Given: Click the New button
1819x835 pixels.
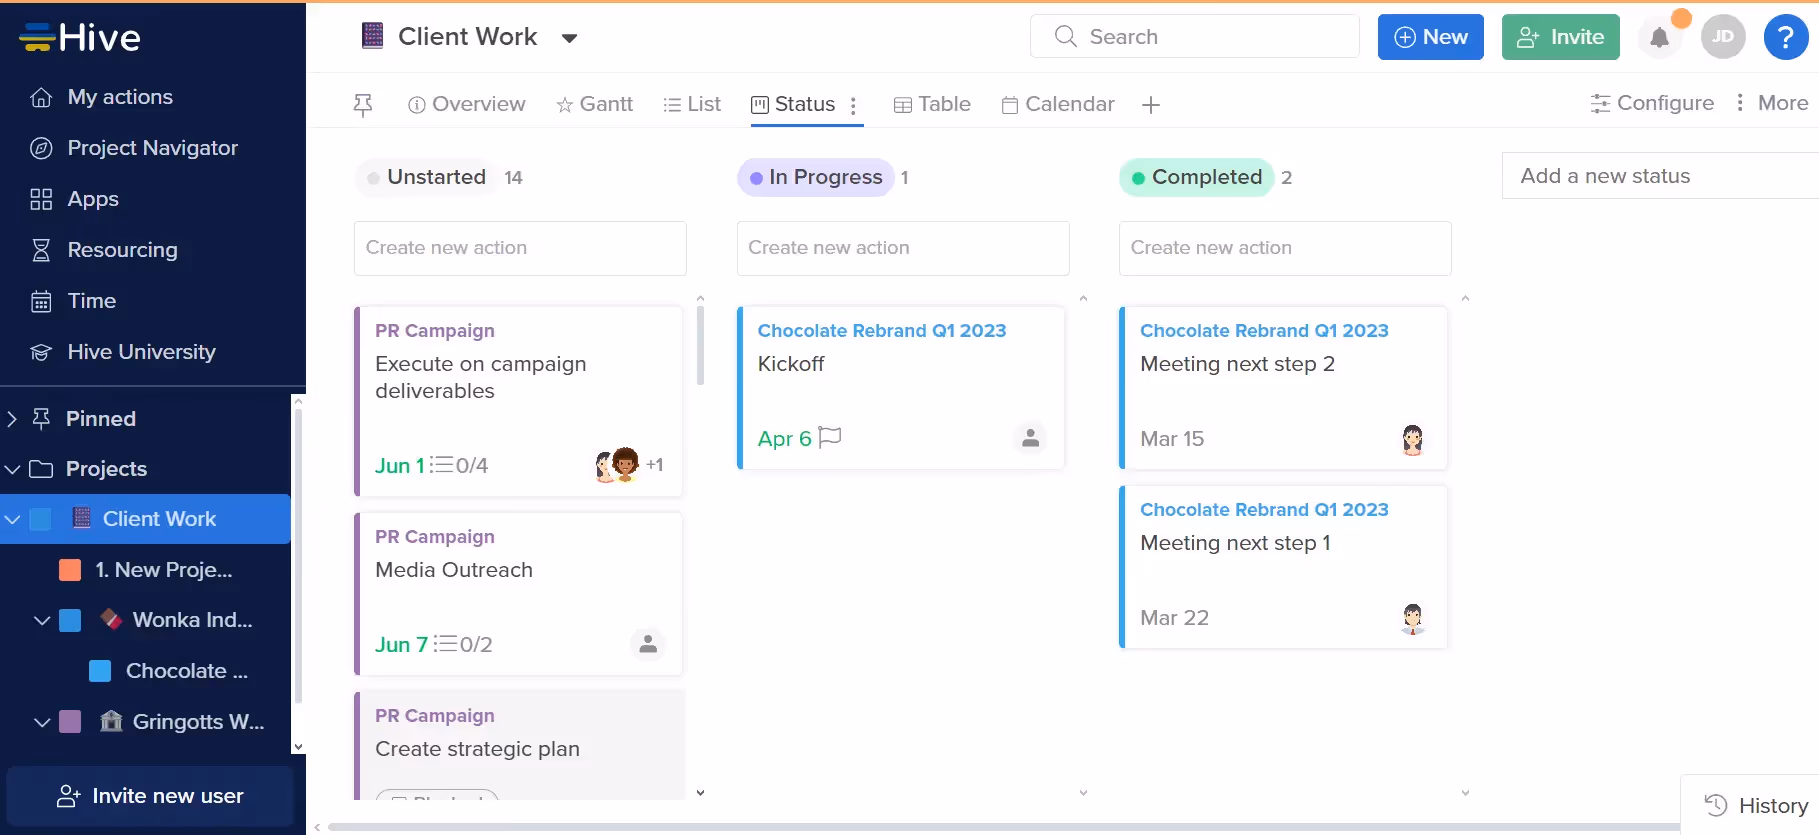Looking at the screenshot, I should pyautogui.click(x=1431, y=37).
